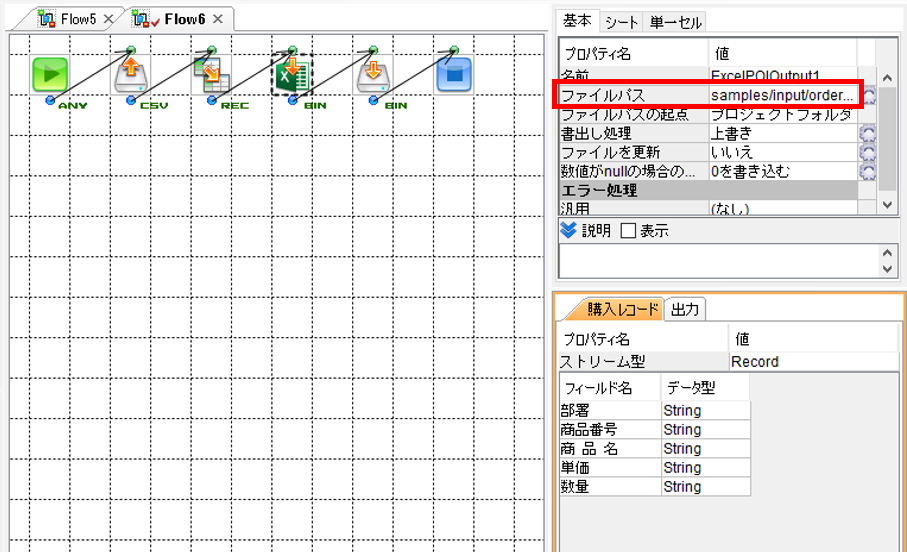Click the property list scrollbar down arrow
Image resolution: width=907 pixels, height=552 pixels.
coord(887,204)
